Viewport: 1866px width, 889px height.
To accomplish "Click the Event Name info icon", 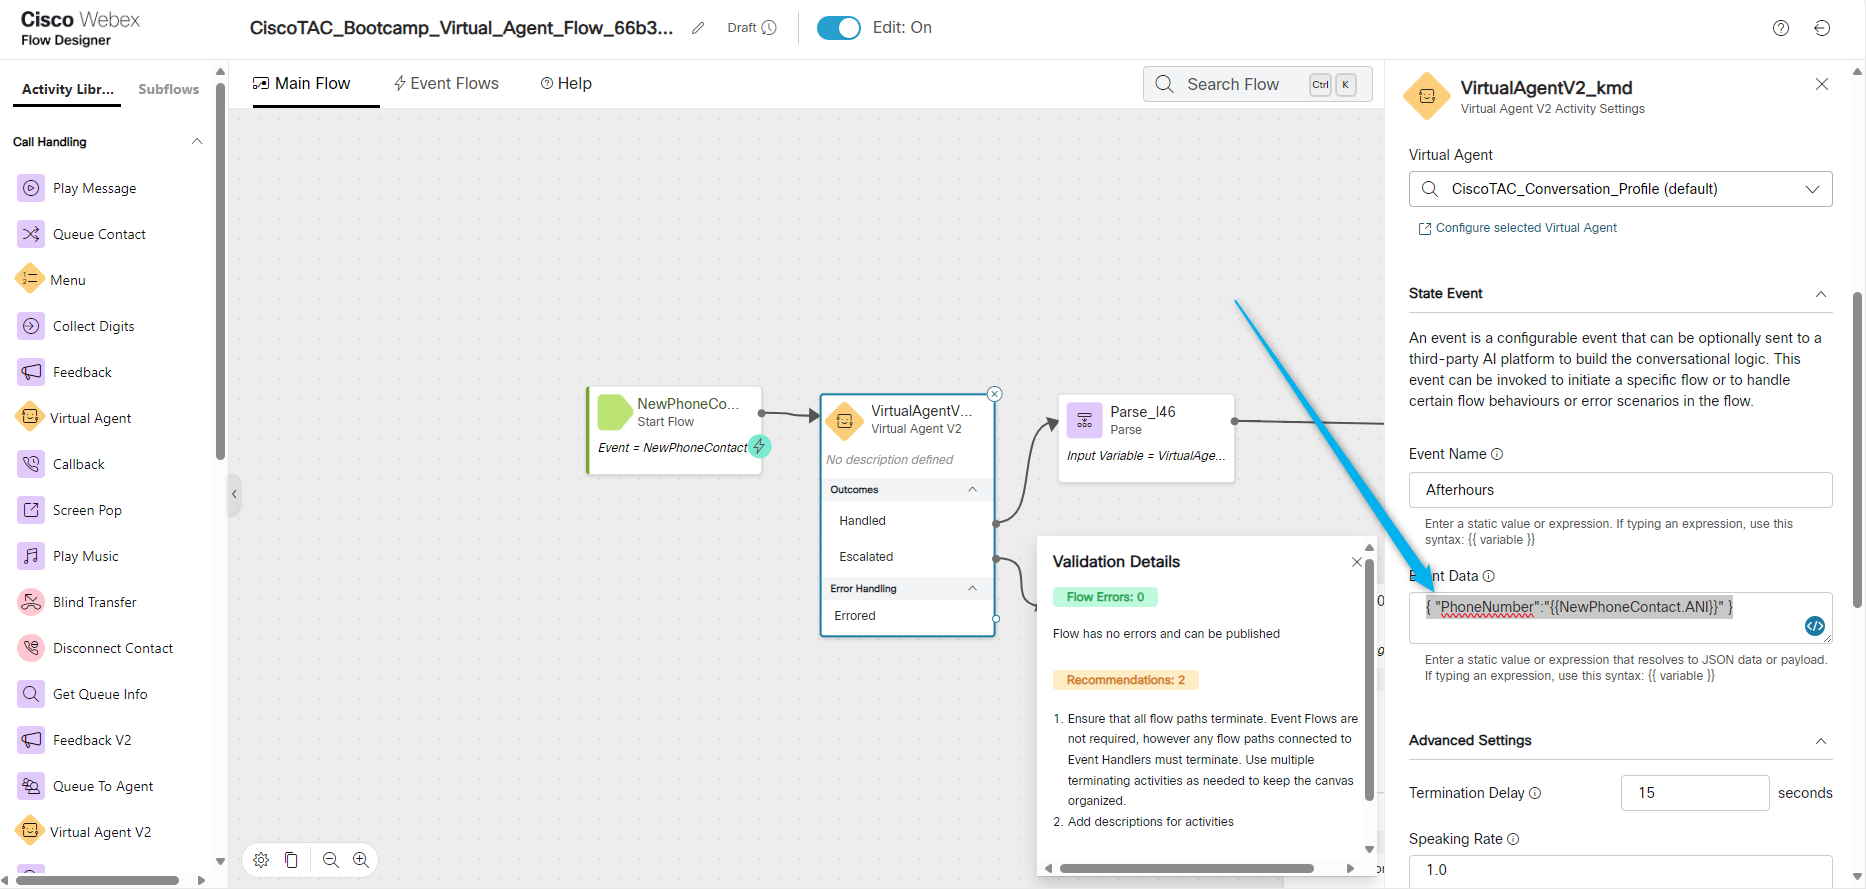I will 1497,454.
